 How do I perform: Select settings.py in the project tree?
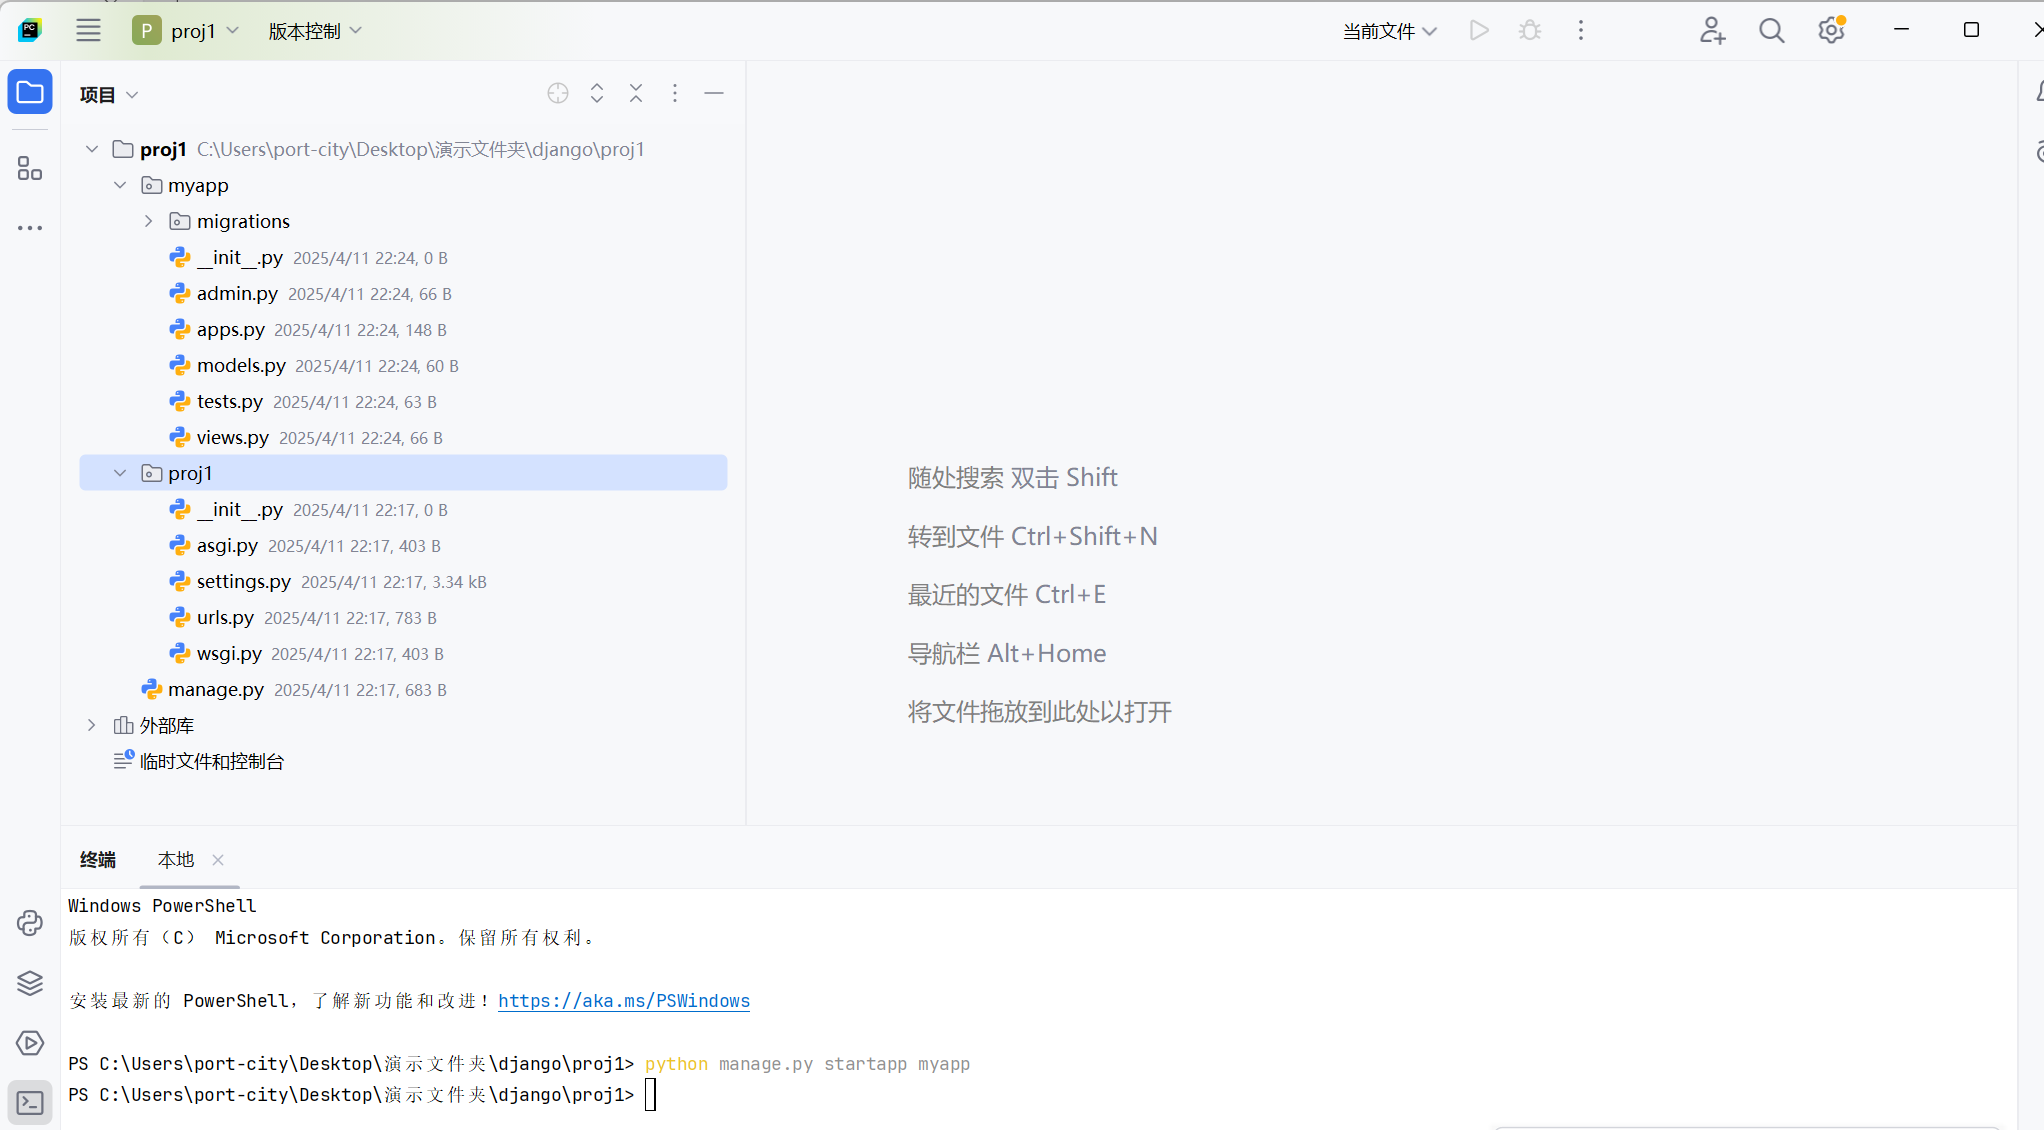[243, 581]
